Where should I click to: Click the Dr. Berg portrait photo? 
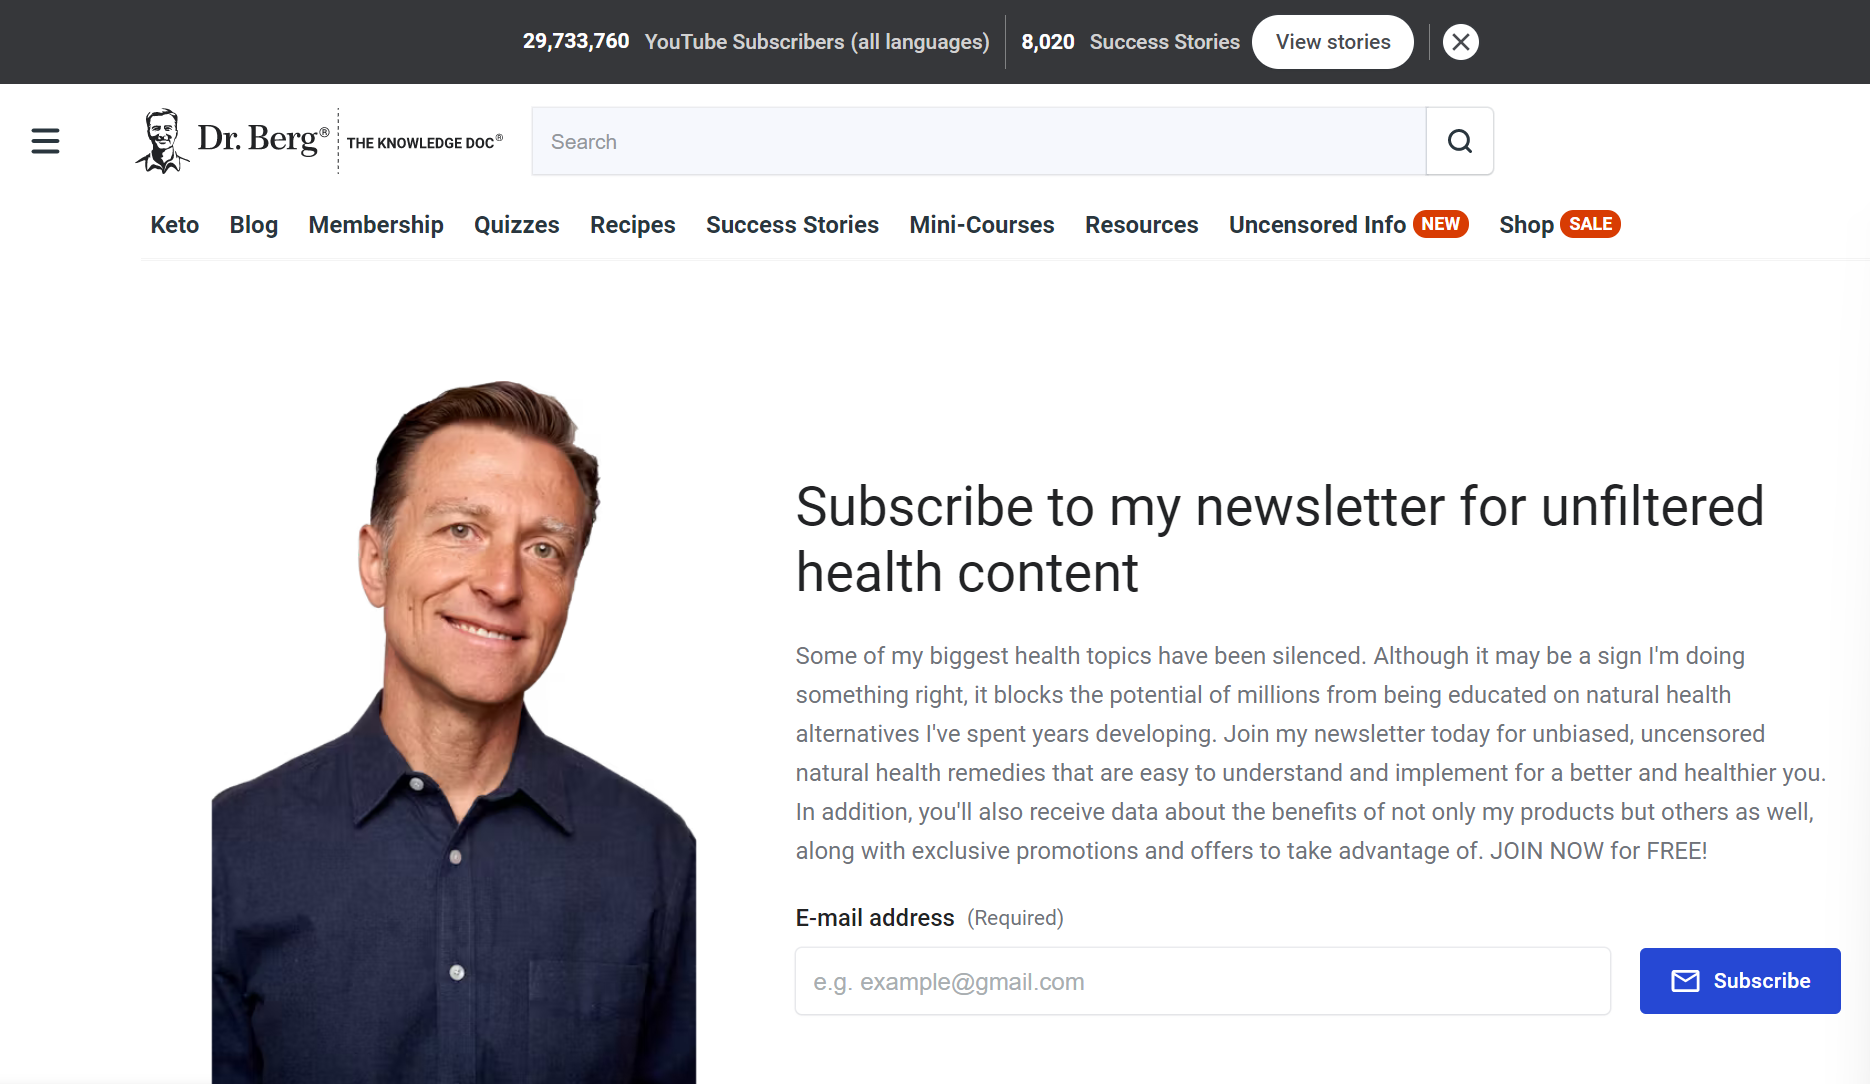454,732
